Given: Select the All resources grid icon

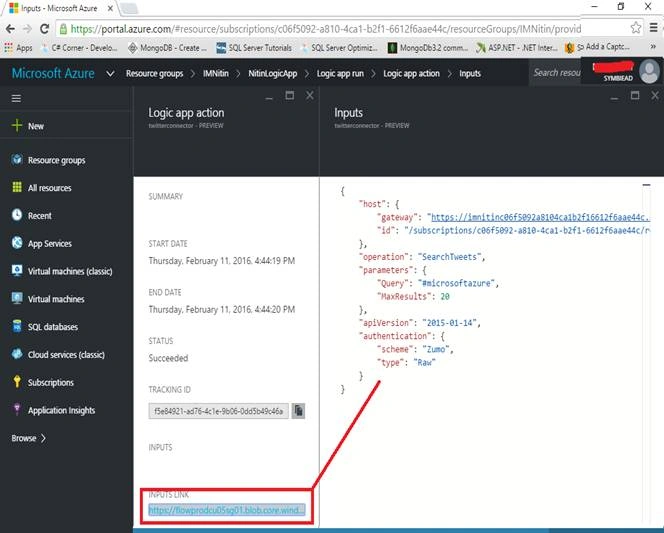Looking at the screenshot, I should (17, 187).
